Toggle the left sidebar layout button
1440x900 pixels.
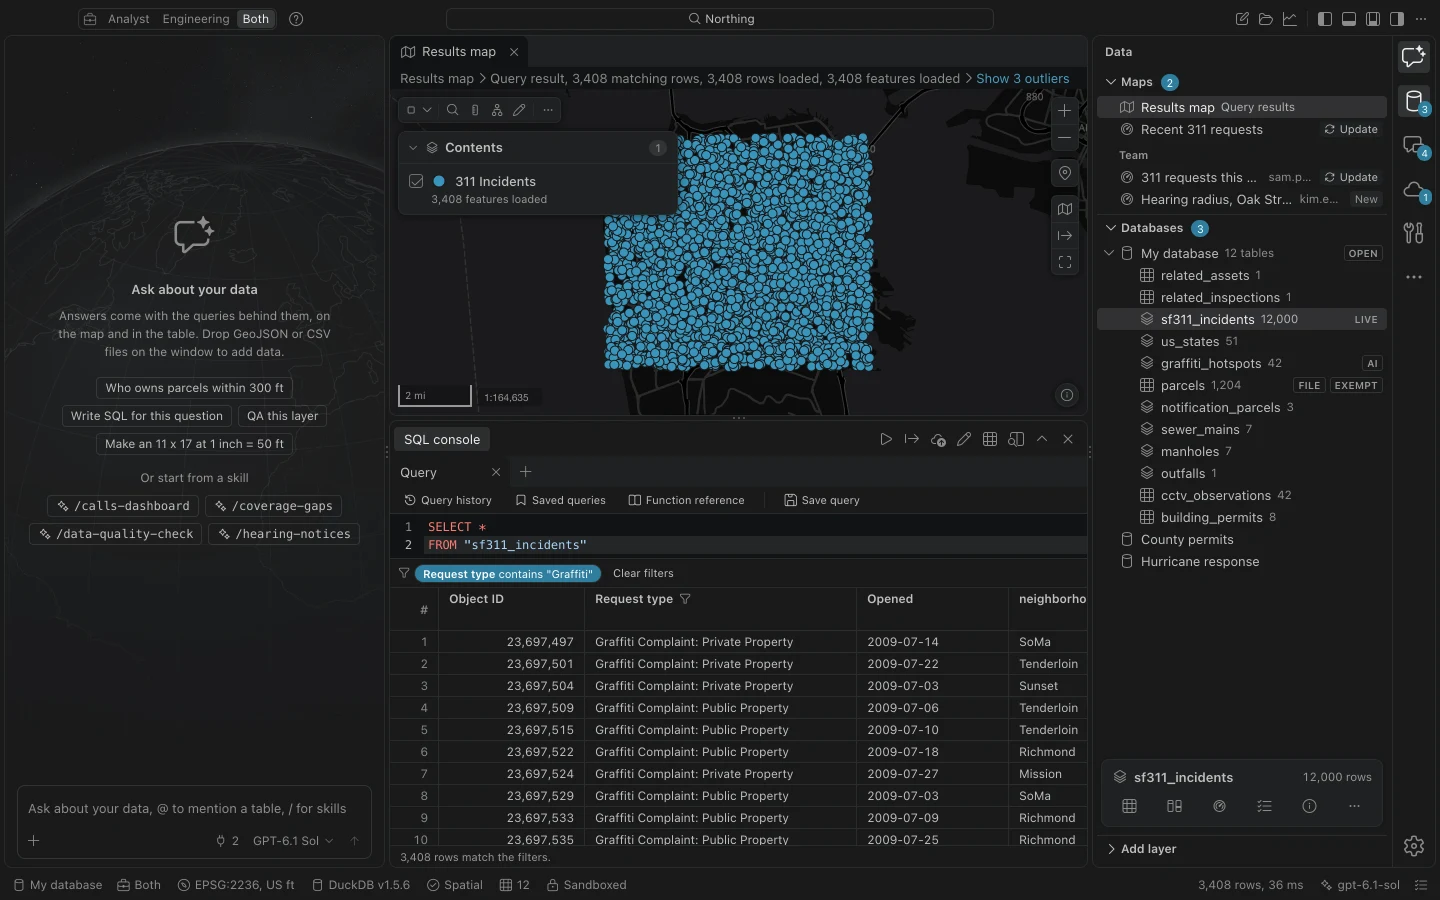click(1325, 19)
